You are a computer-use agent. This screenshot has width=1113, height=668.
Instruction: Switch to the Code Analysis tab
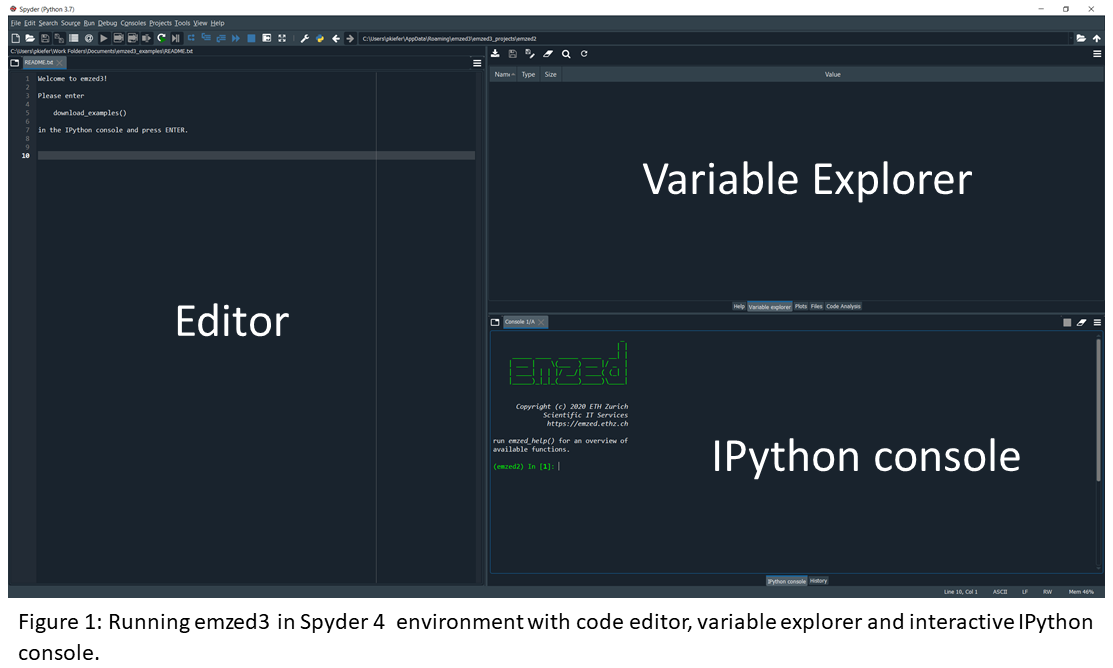843,307
